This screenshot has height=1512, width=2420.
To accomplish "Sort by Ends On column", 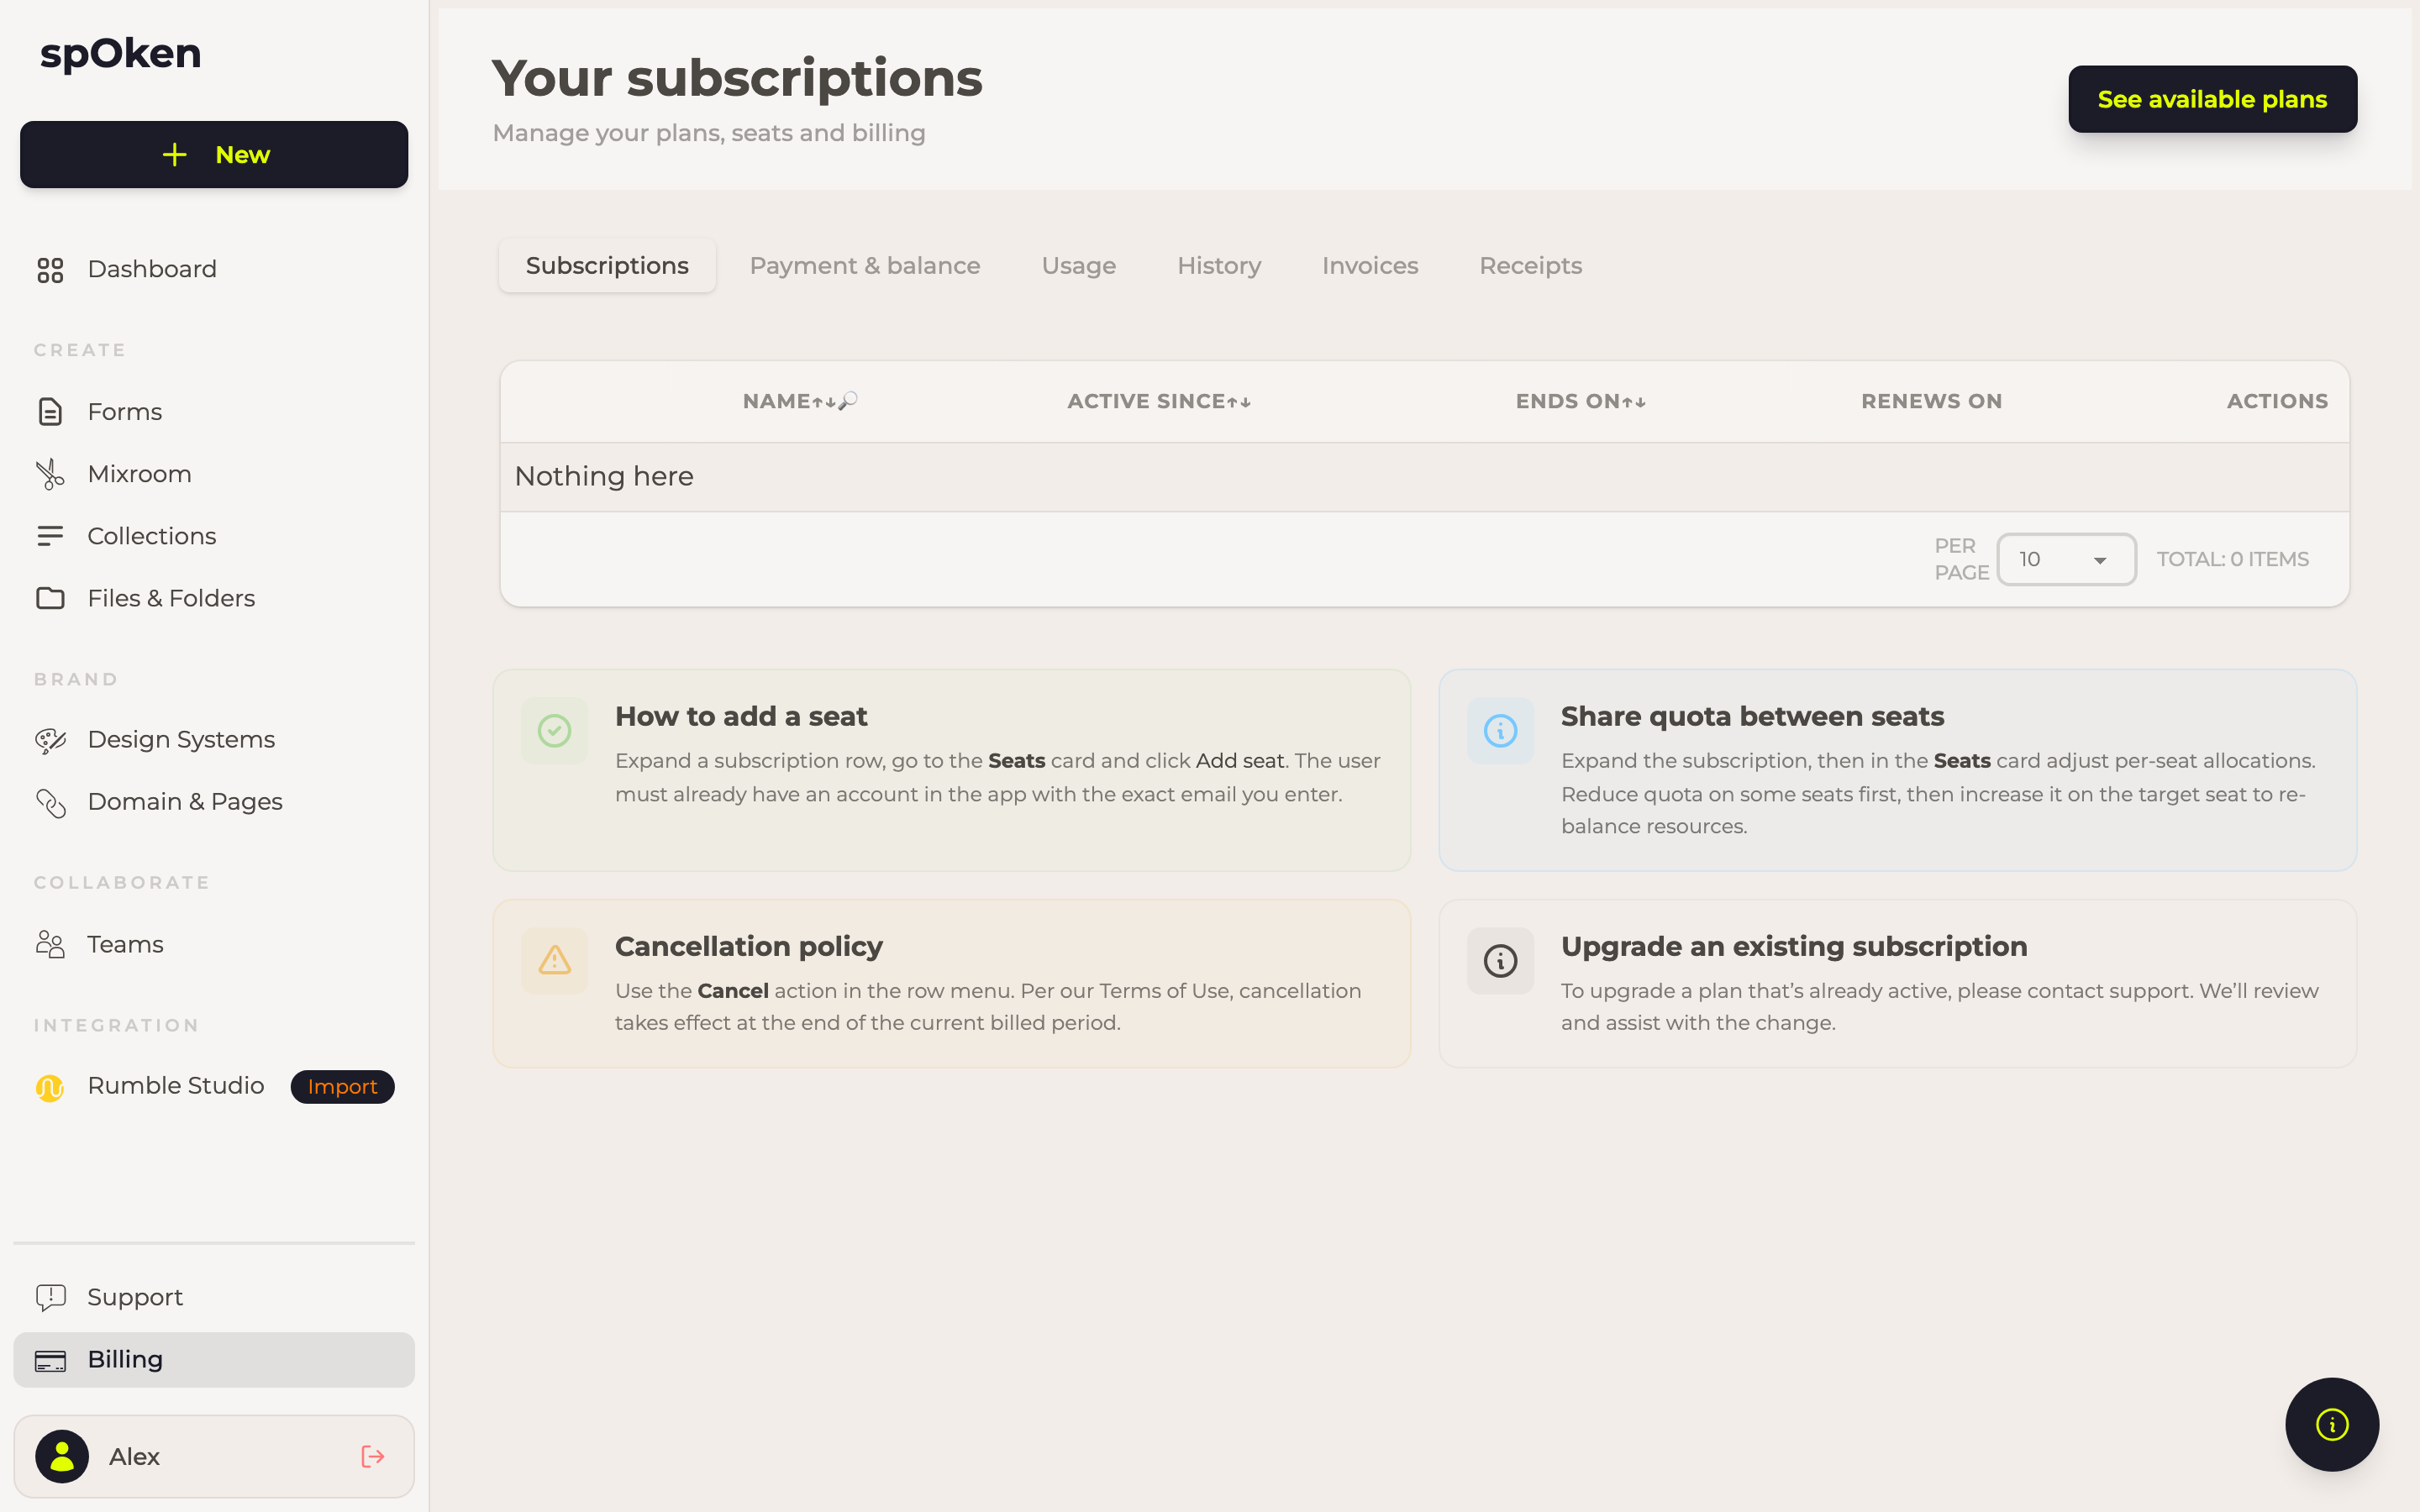I will pos(1580,401).
